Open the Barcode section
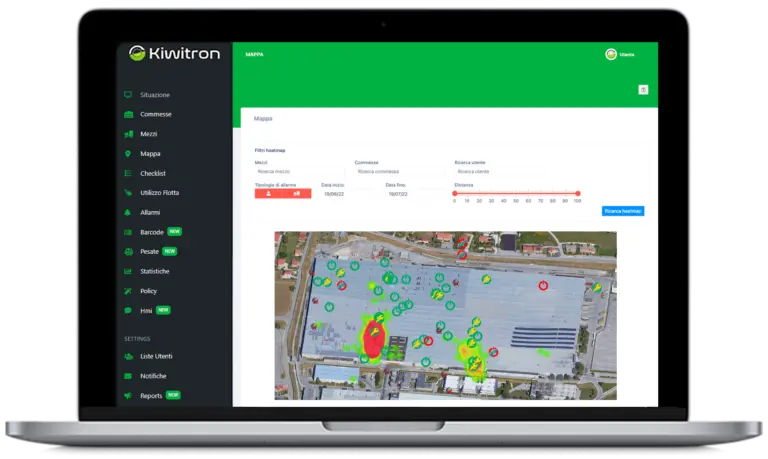The height and width of the screenshot is (459, 768). pyautogui.click(x=152, y=232)
